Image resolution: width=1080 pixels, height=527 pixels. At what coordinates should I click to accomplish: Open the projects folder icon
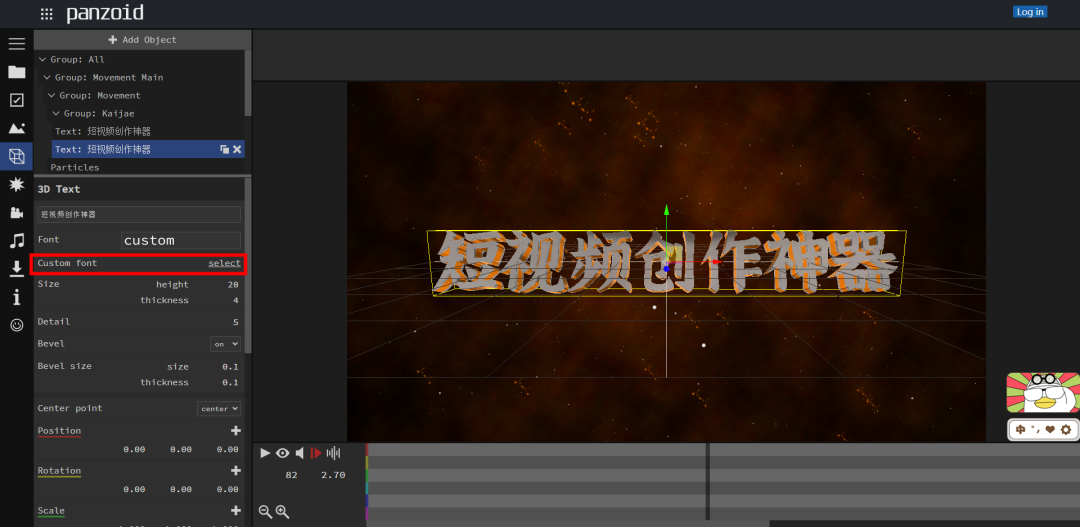16,72
